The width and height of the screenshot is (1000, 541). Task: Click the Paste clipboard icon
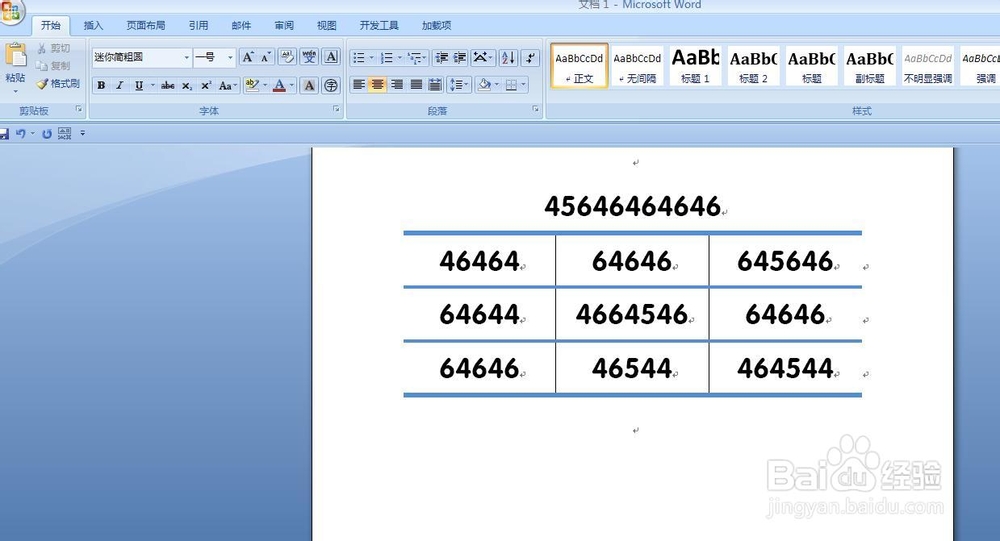pos(15,56)
